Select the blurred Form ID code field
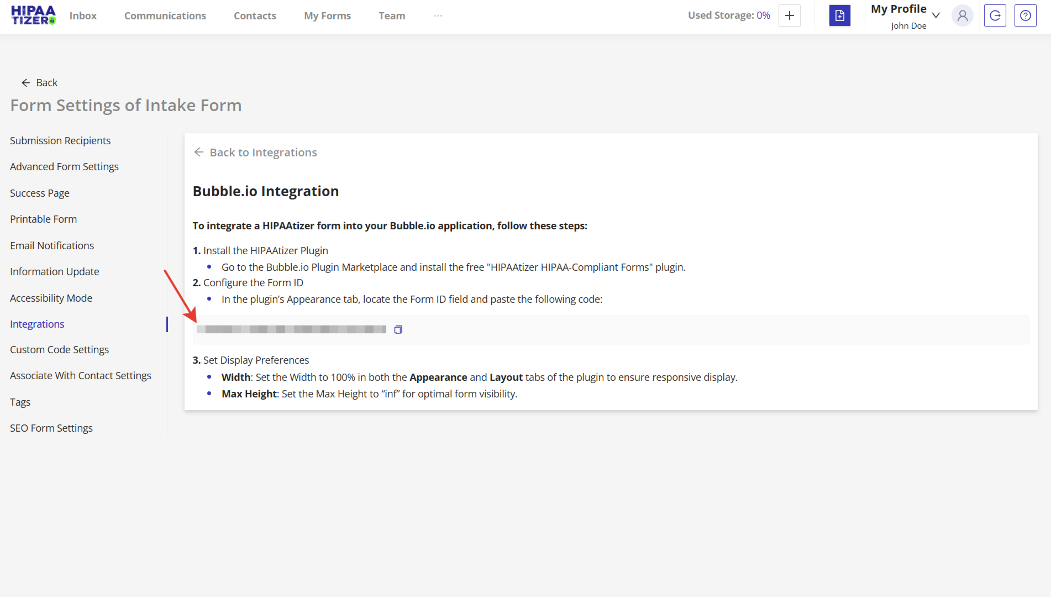This screenshot has width=1051, height=597. tap(290, 328)
